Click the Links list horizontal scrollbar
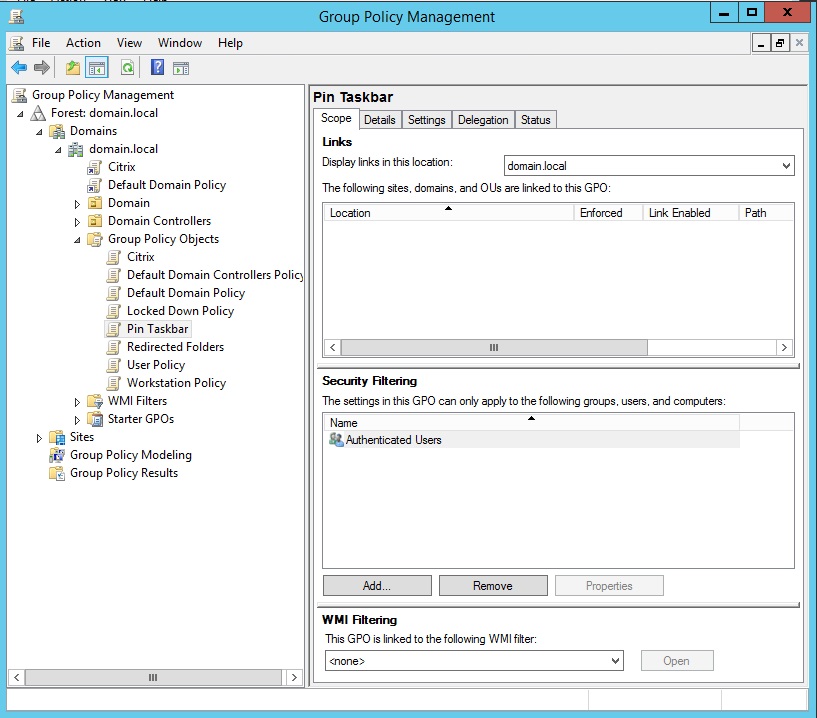This screenshot has width=817, height=718. (493, 347)
